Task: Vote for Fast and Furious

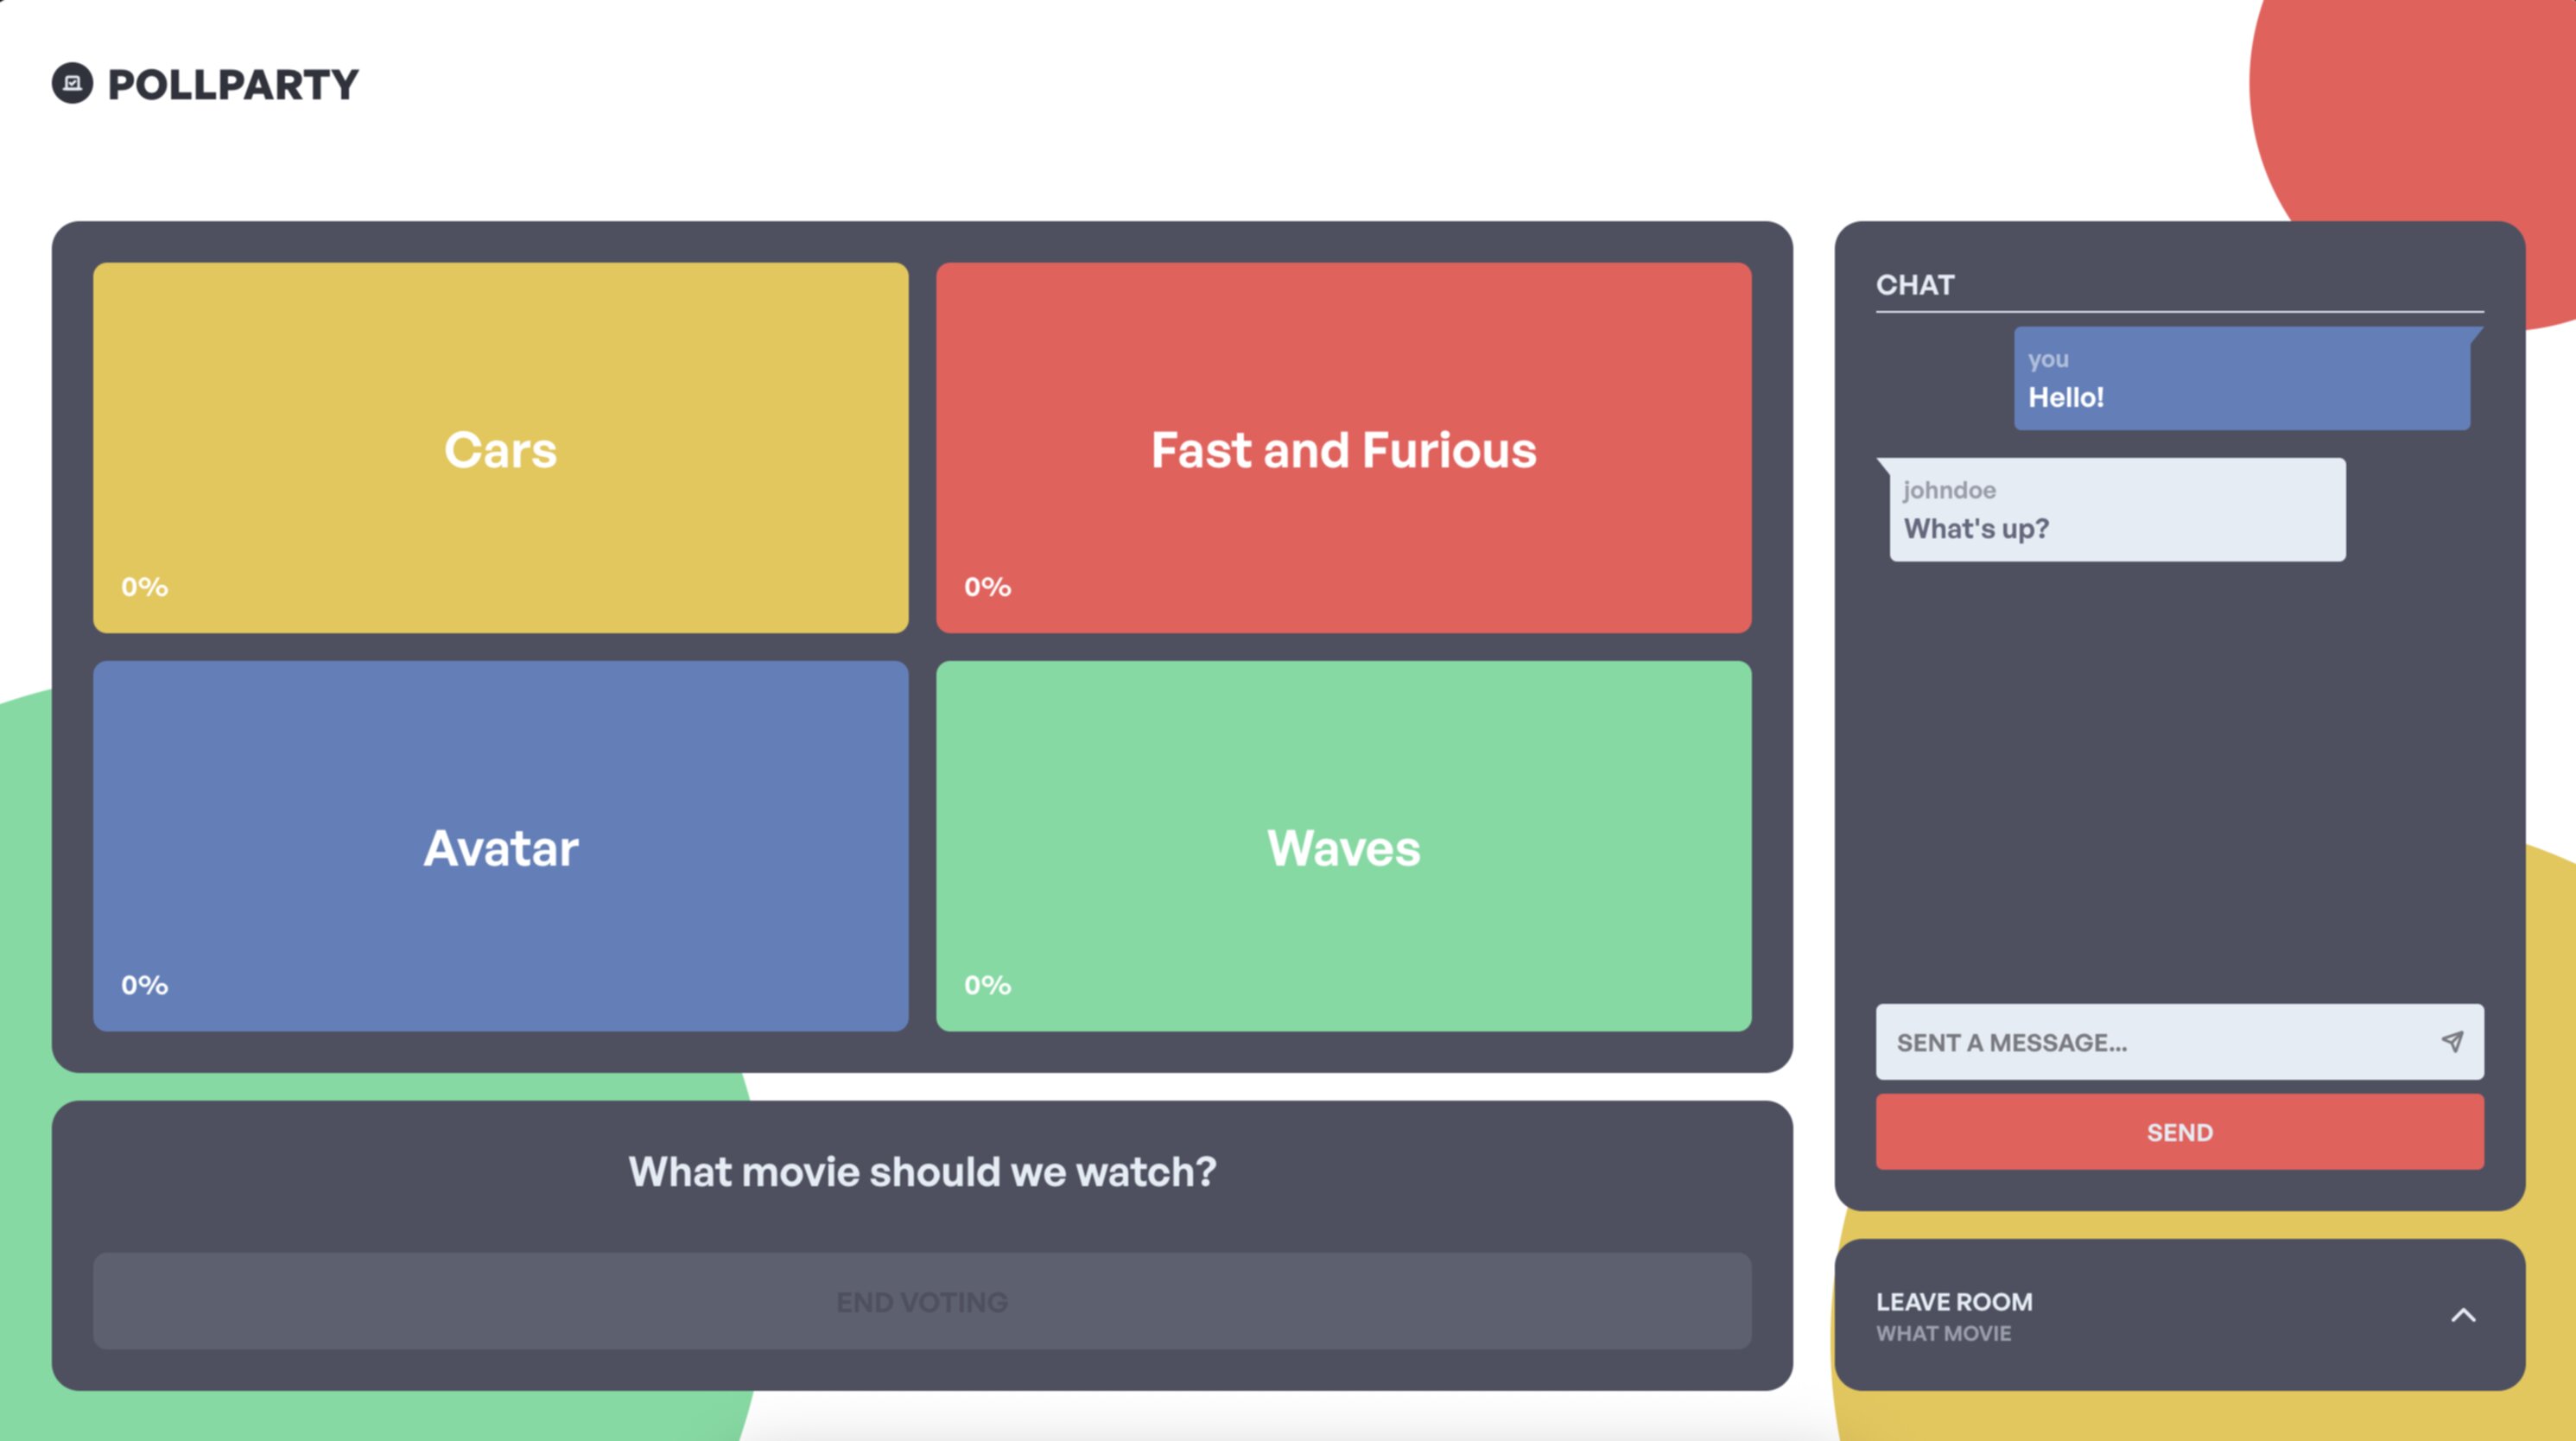Action: point(1343,448)
